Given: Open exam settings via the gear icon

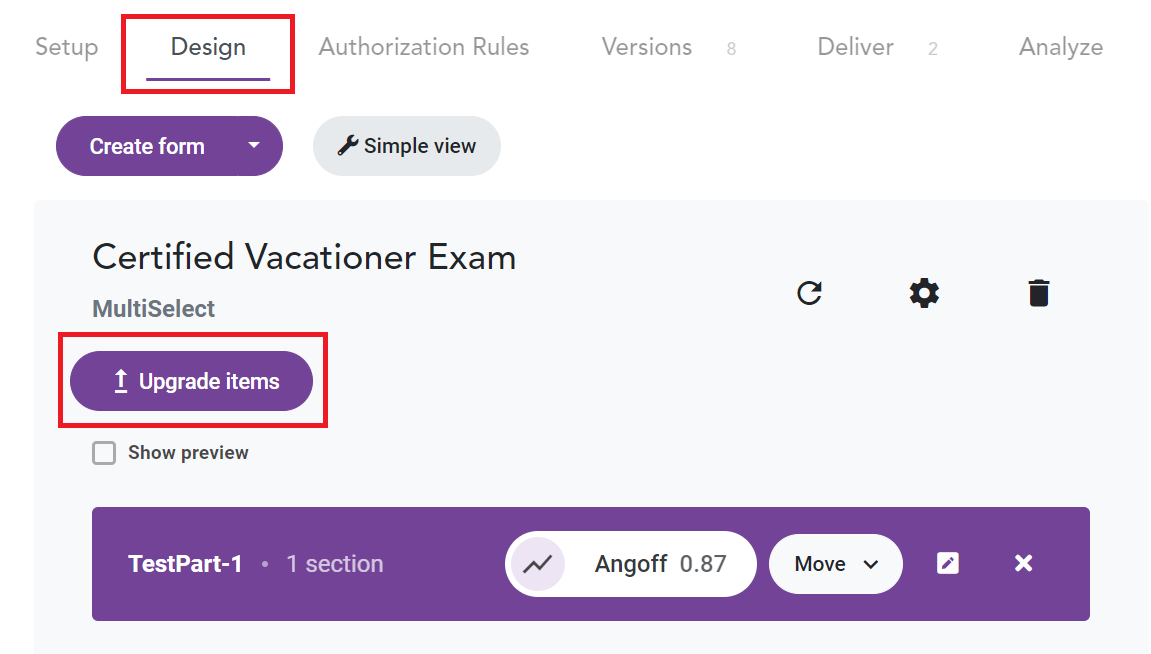Looking at the screenshot, I should [x=924, y=293].
